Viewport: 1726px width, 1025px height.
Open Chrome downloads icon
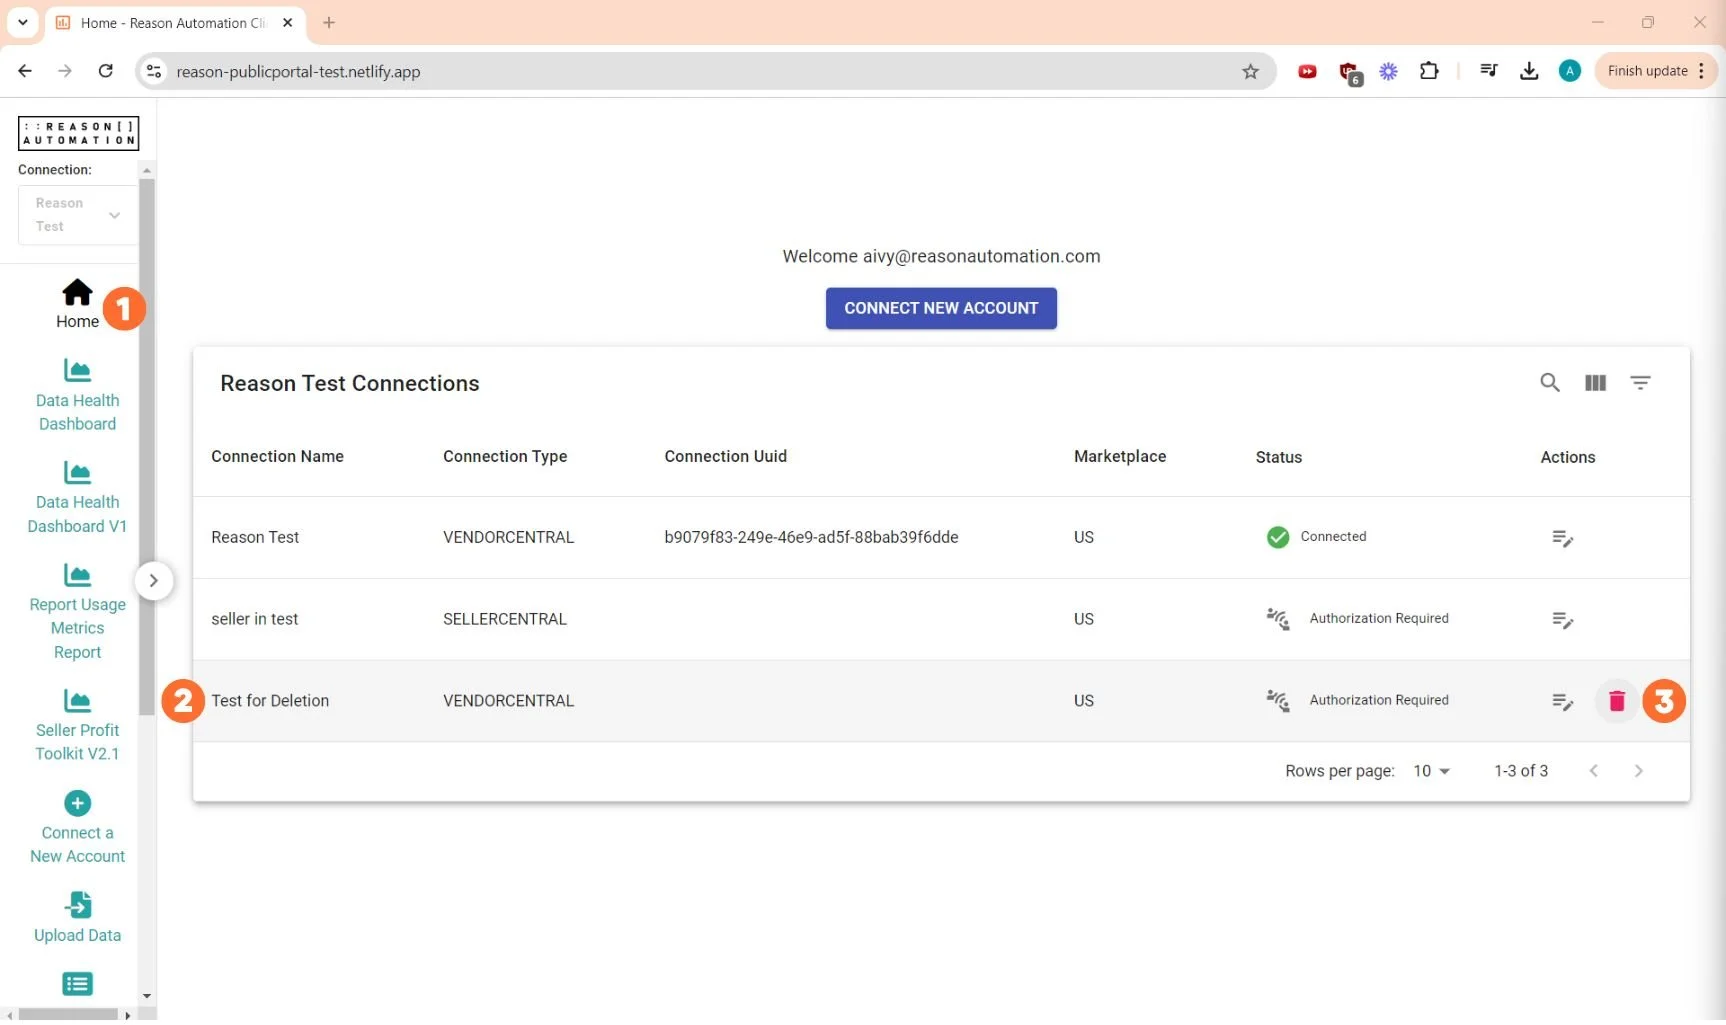[x=1528, y=71]
